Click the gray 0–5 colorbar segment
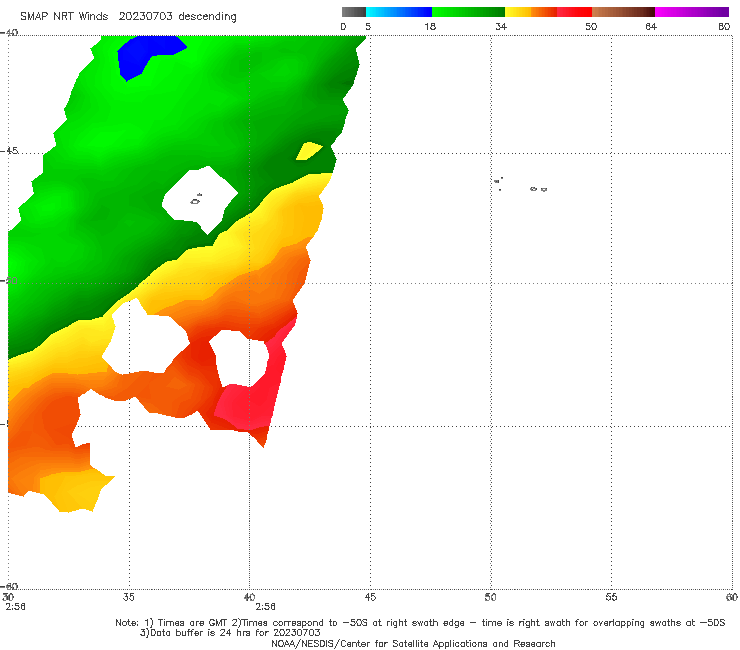 click(x=354, y=12)
